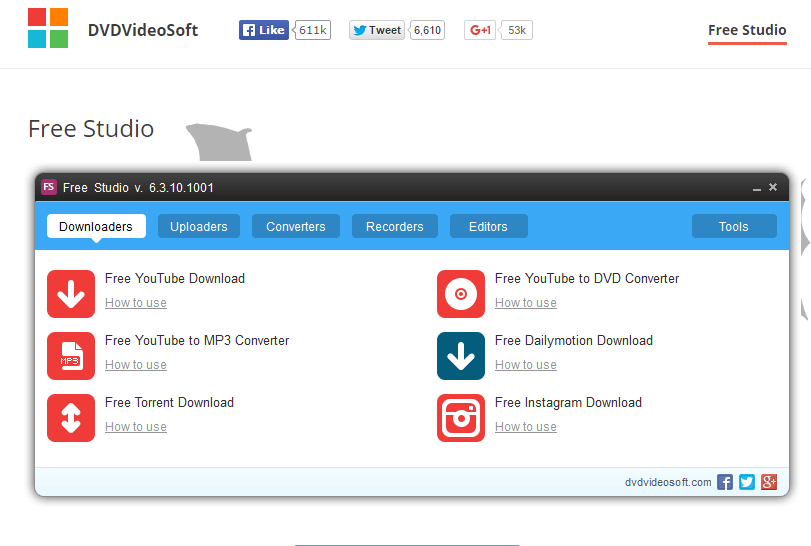Open the Tools tab
The image size is (811, 546).
734,226
